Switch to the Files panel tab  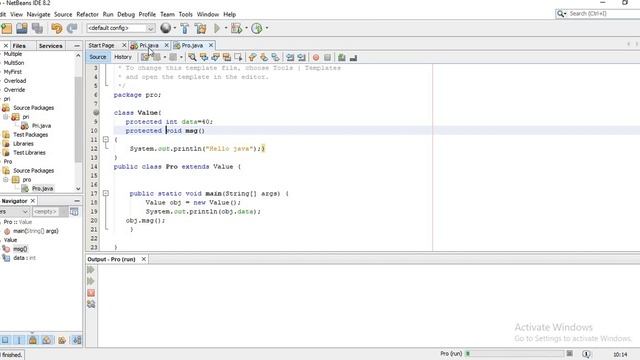(x=19, y=46)
